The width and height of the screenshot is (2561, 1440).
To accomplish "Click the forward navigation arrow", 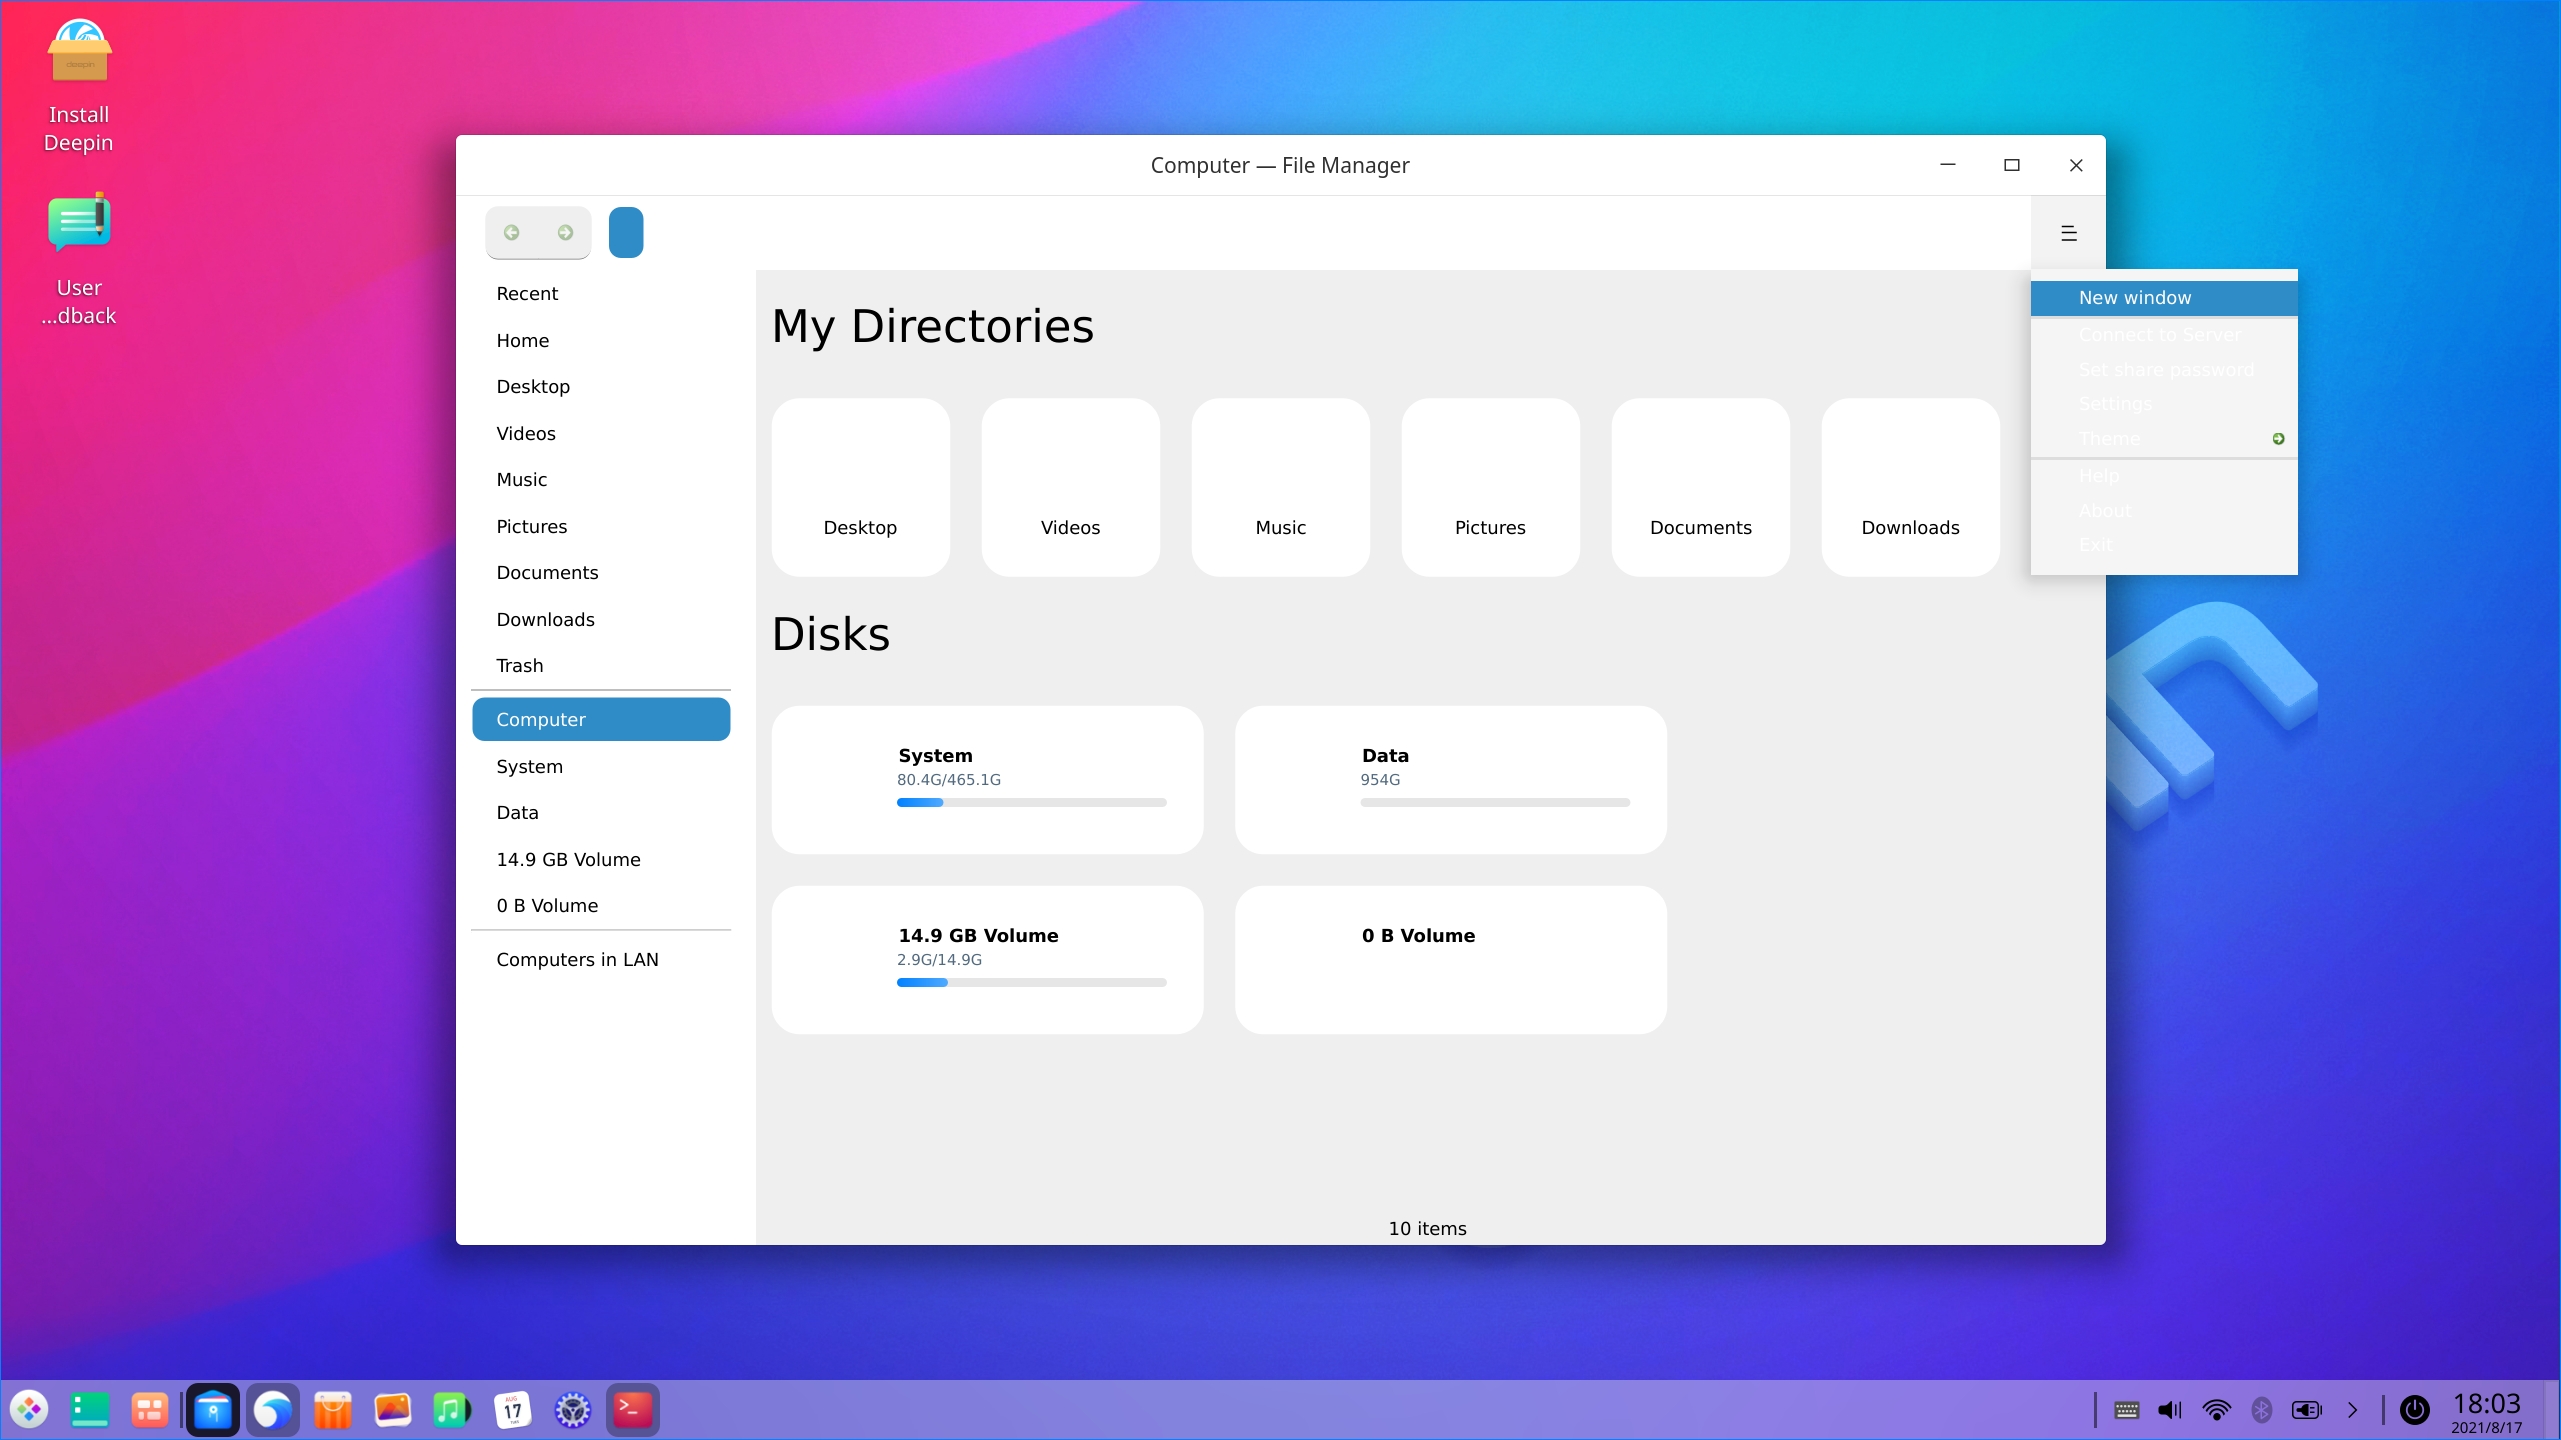I will click(x=565, y=233).
